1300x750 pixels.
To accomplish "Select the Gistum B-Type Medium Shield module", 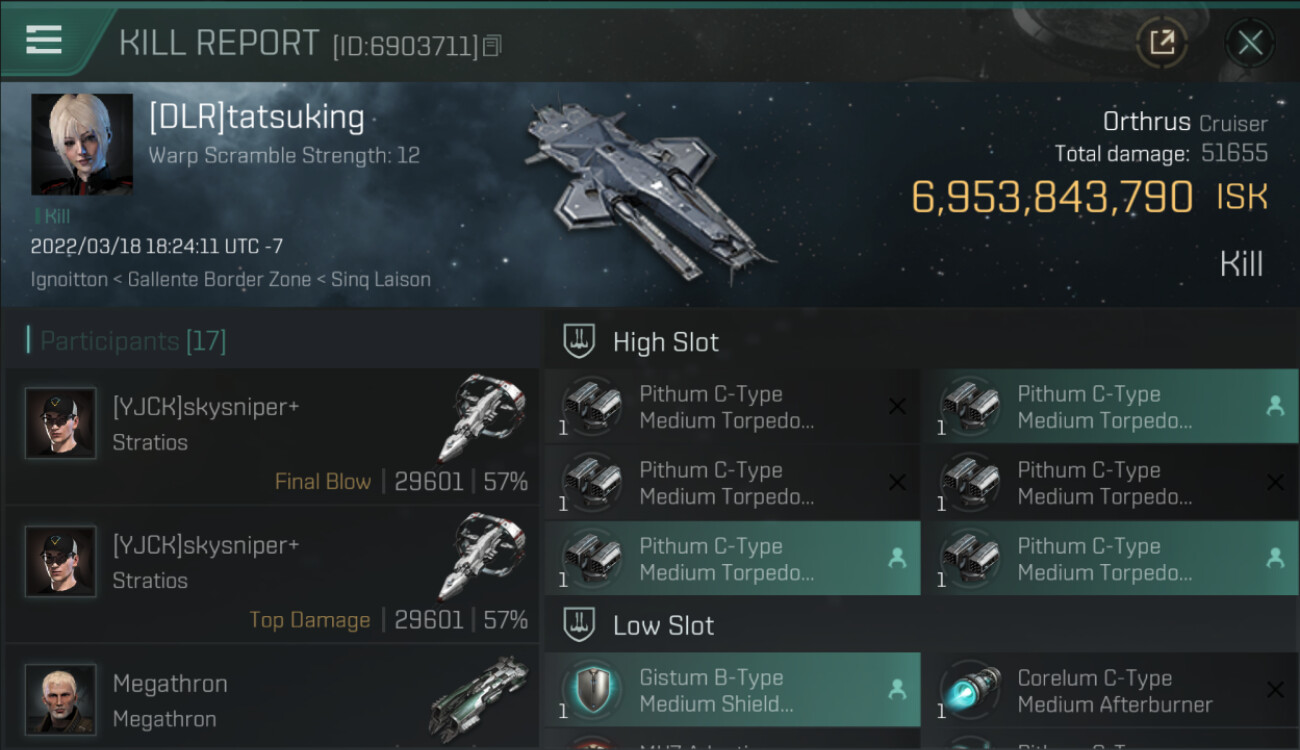I will click(x=732, y=690).
